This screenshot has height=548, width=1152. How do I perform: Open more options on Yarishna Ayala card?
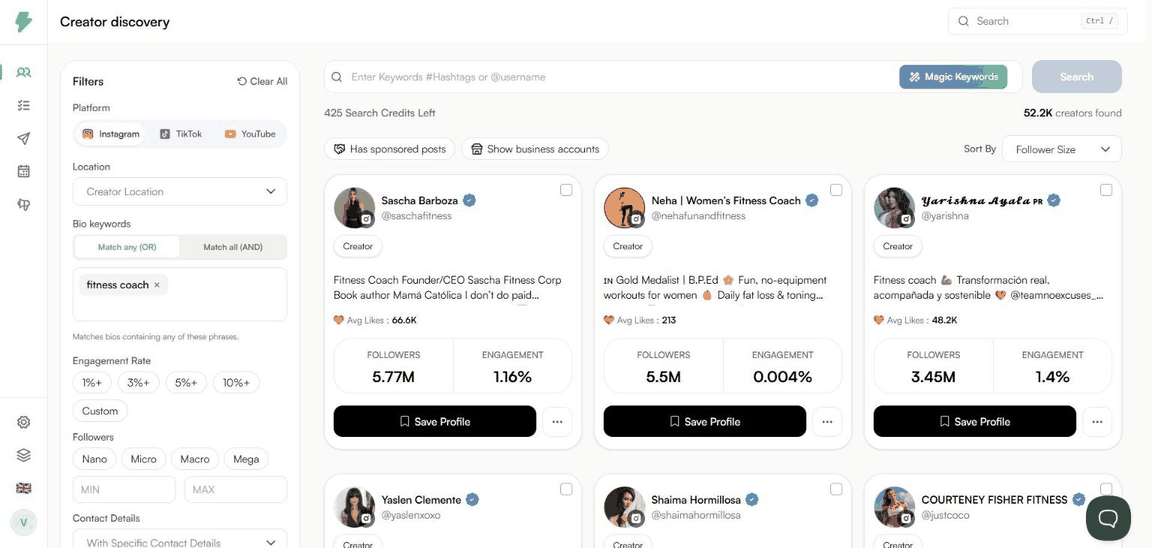coord(1097,422)
